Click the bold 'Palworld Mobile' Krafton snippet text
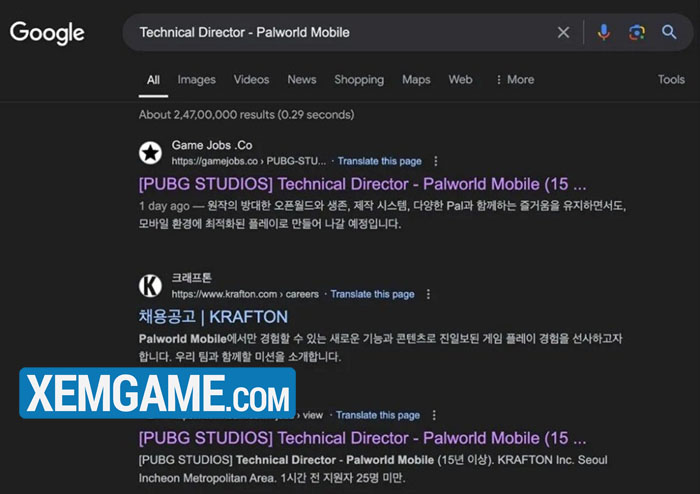The height and width of the screenshot is (494, 700). click(x=183, y=339)
